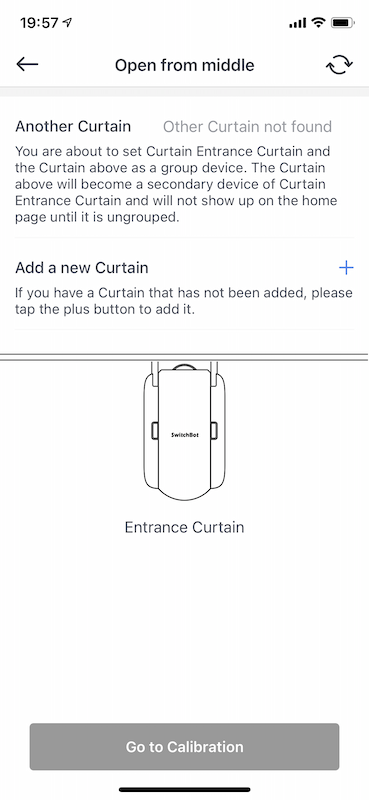Tap the cellular signal bars icon
Image resolution: width=369 pixels, height=800 pixels.
298,23
